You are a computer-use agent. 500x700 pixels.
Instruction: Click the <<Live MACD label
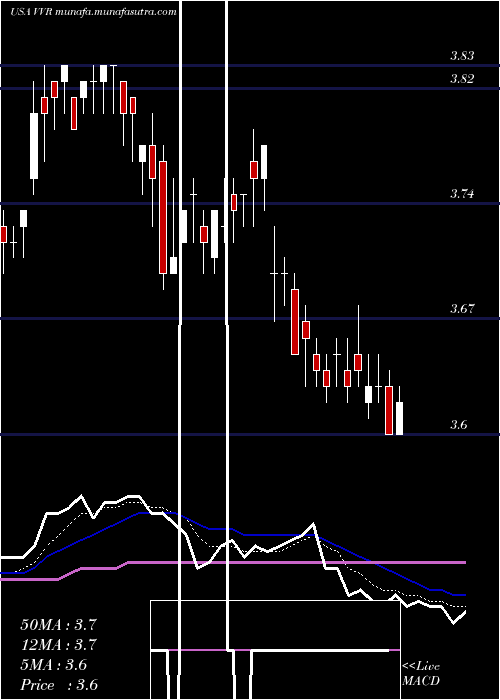click(x=421, y=674)
